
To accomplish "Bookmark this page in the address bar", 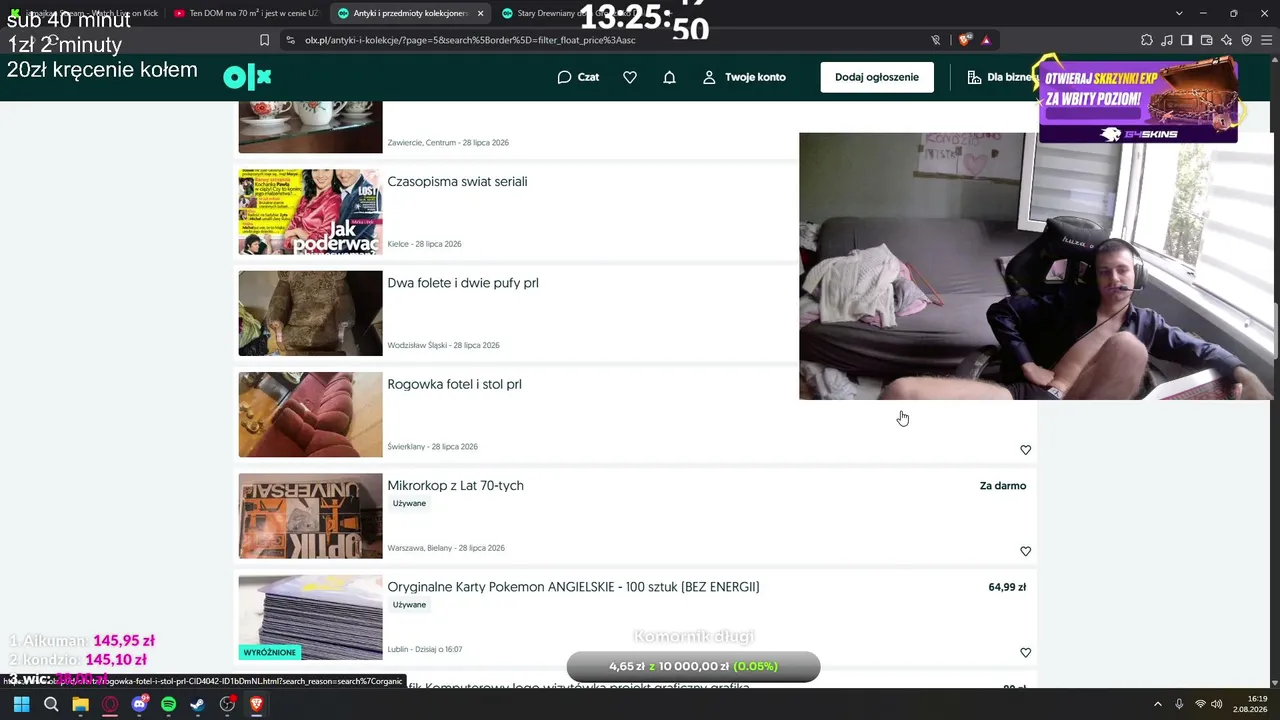I will pos(264,40).
